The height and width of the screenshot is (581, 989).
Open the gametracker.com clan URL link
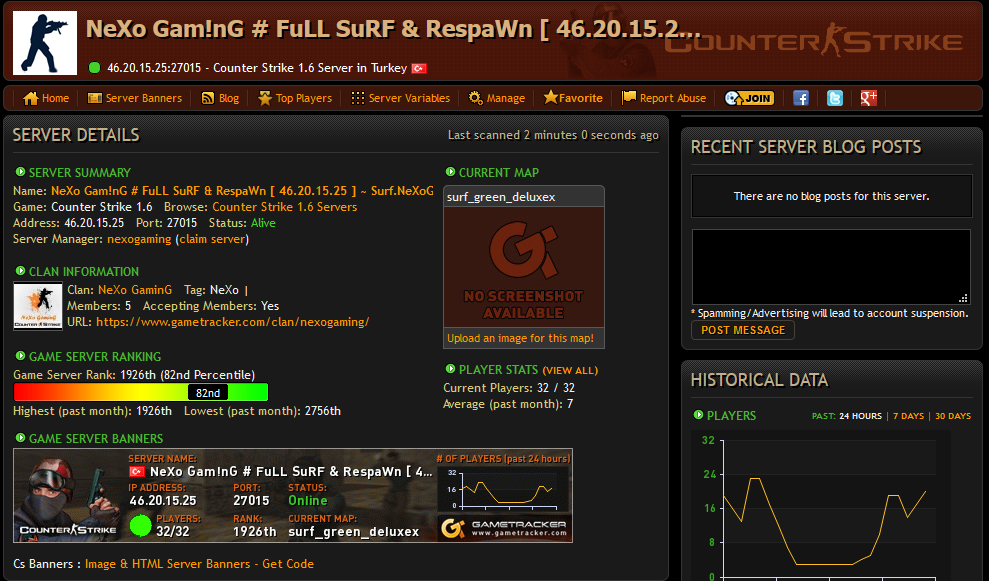(x=233, y=322)
